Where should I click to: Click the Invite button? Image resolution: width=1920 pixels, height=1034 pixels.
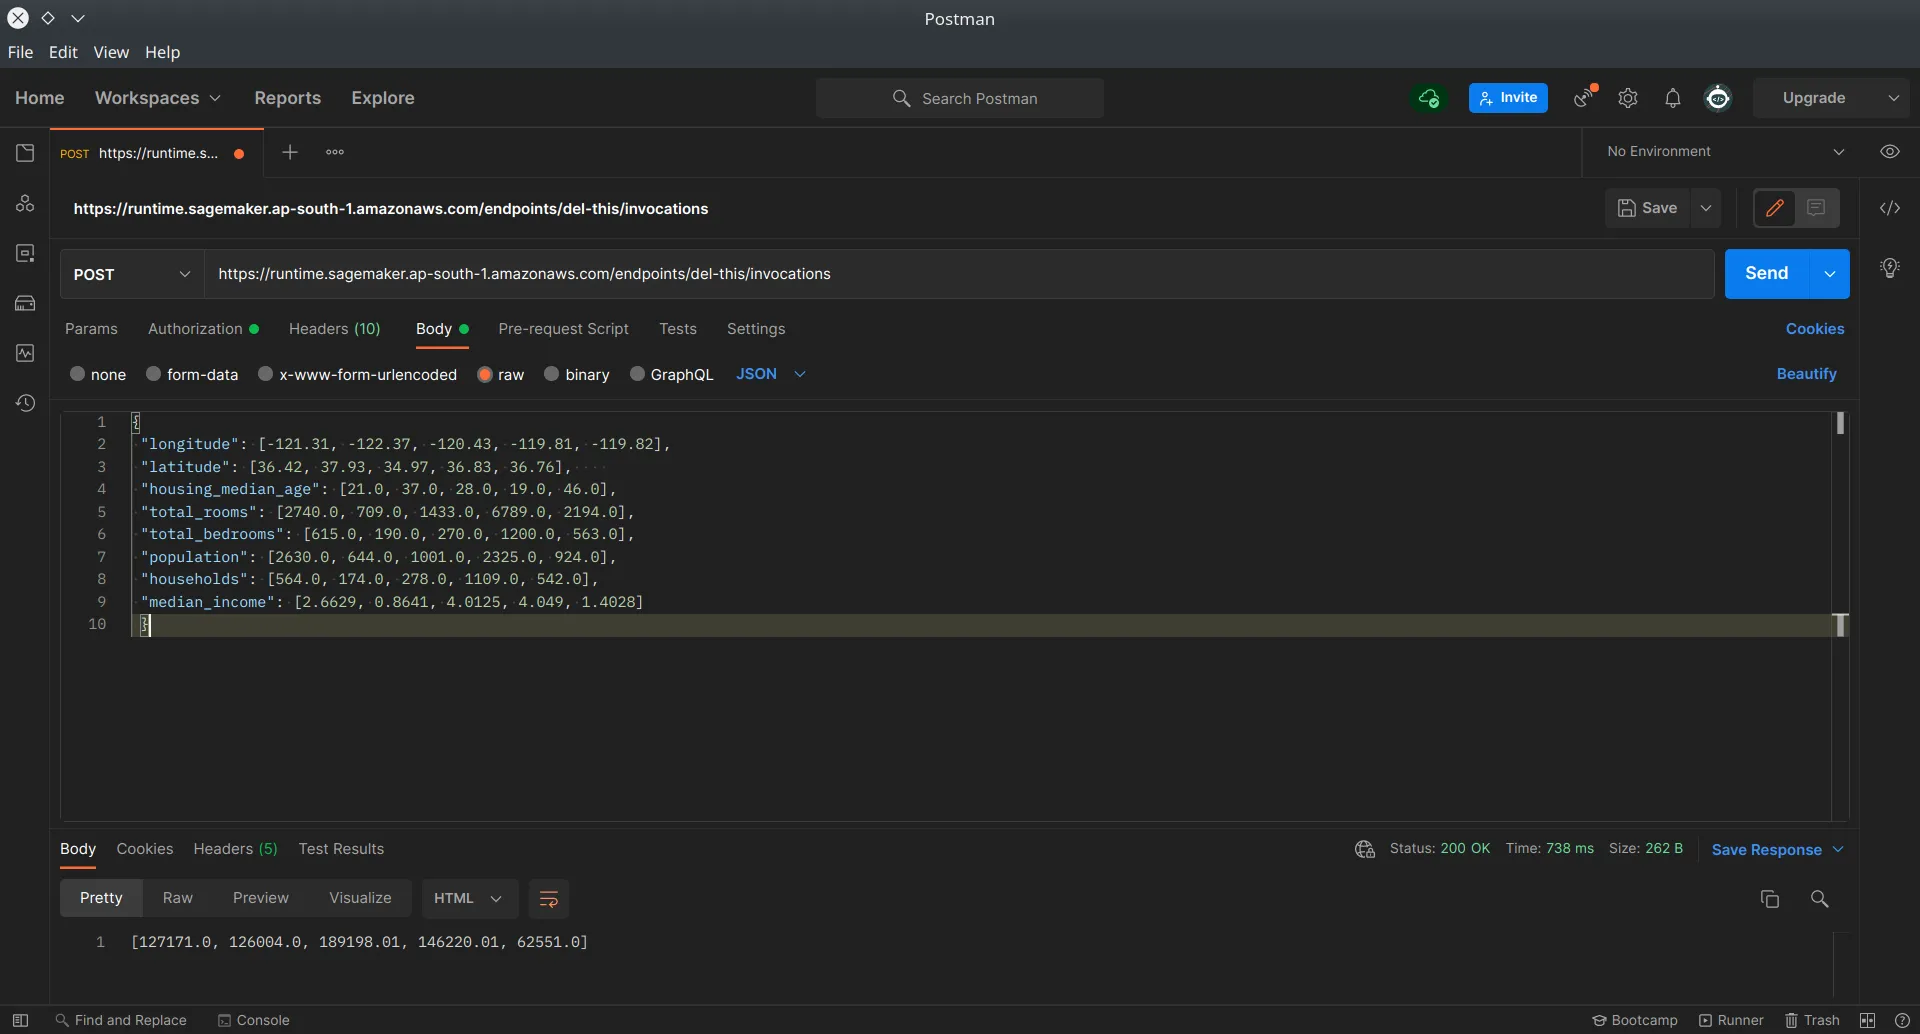click(1508, 98)
